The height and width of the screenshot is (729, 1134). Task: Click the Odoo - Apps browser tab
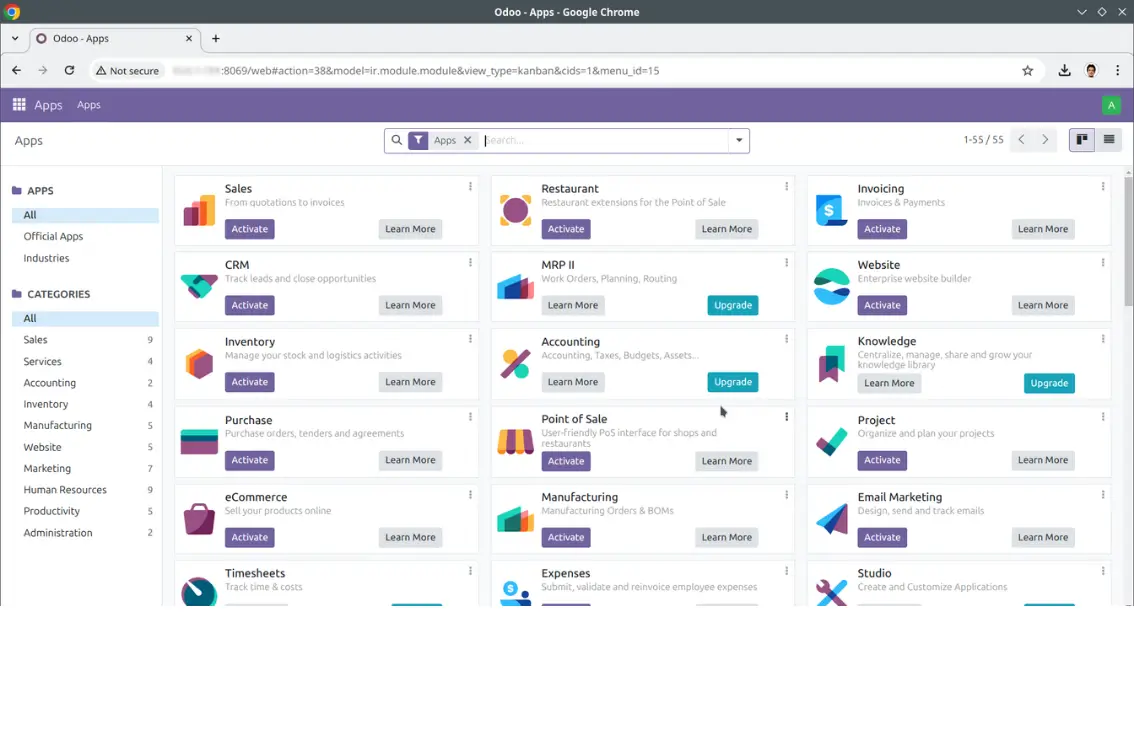tap(110, 39)
